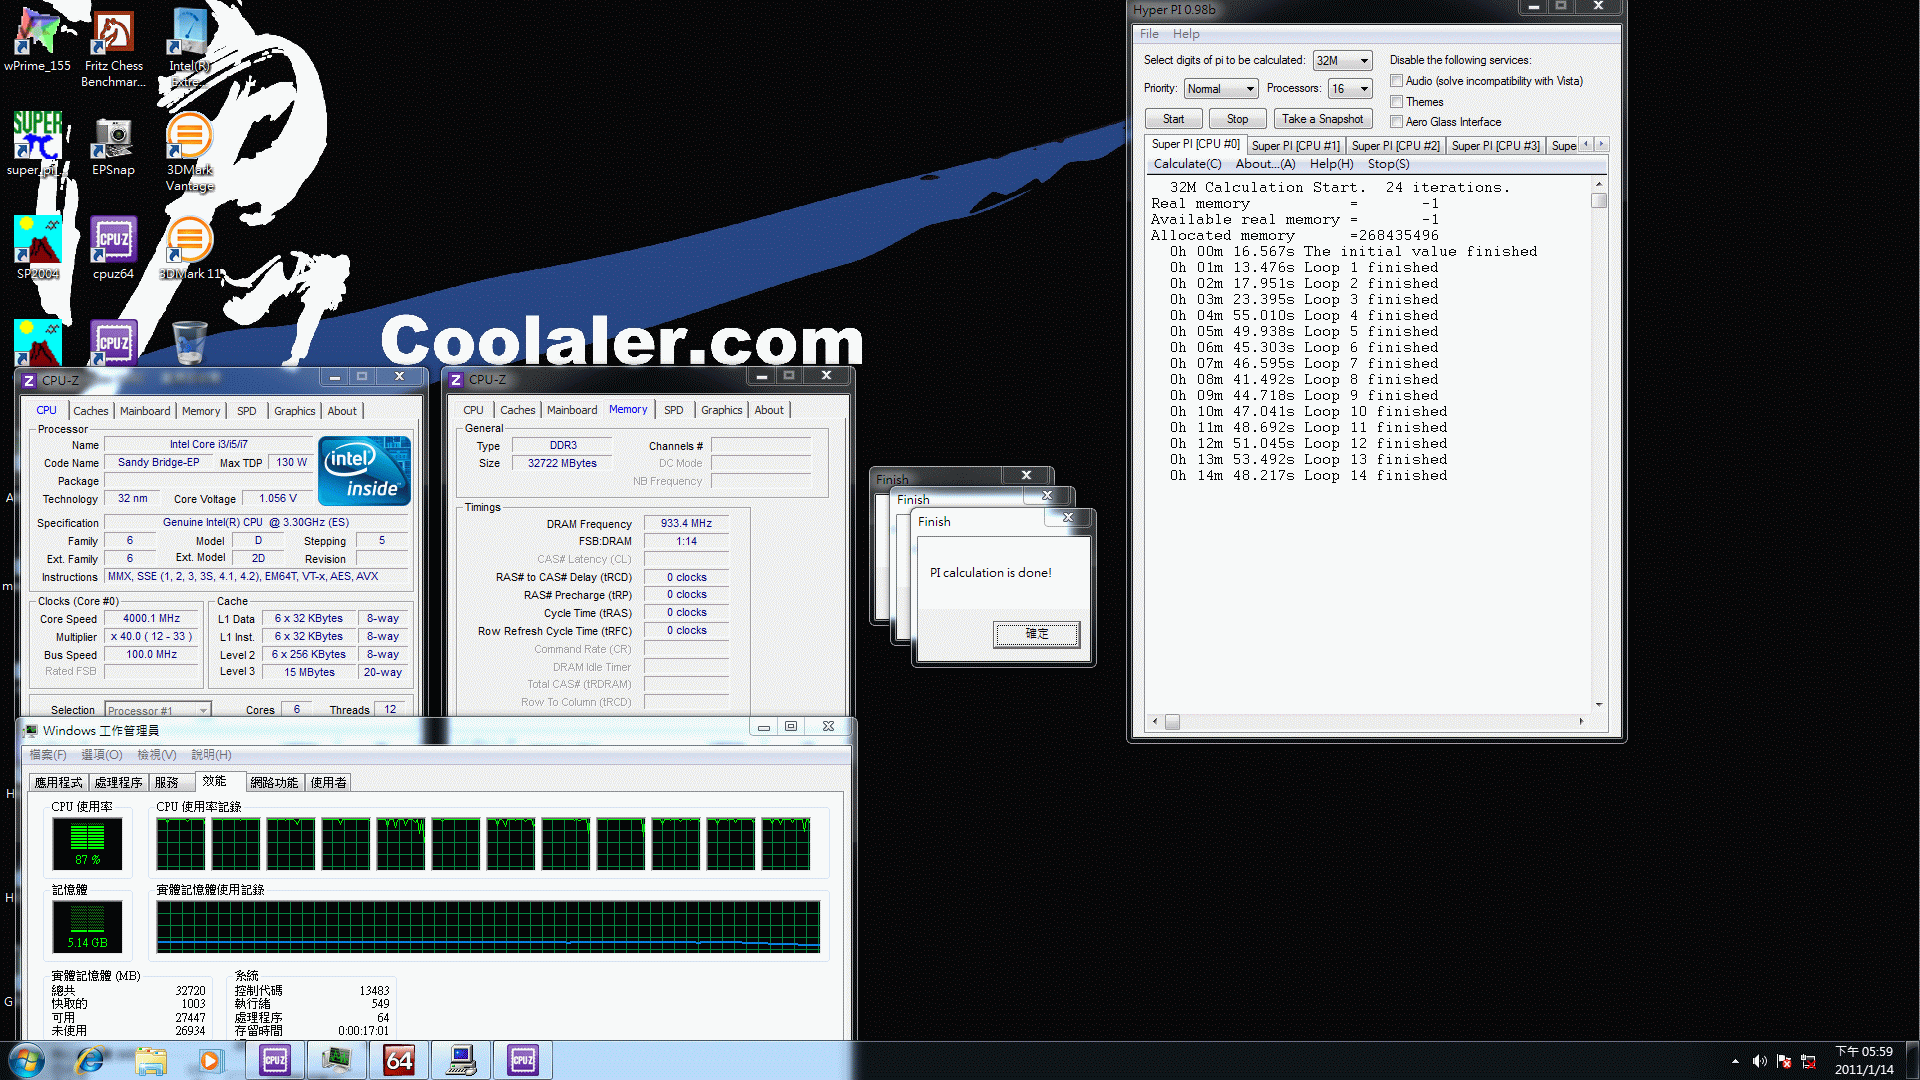Image resolution: width=1920 pixels, height=1080 pixels.
Task: Click the network status tray icon
Action: coord(1808,1061)
